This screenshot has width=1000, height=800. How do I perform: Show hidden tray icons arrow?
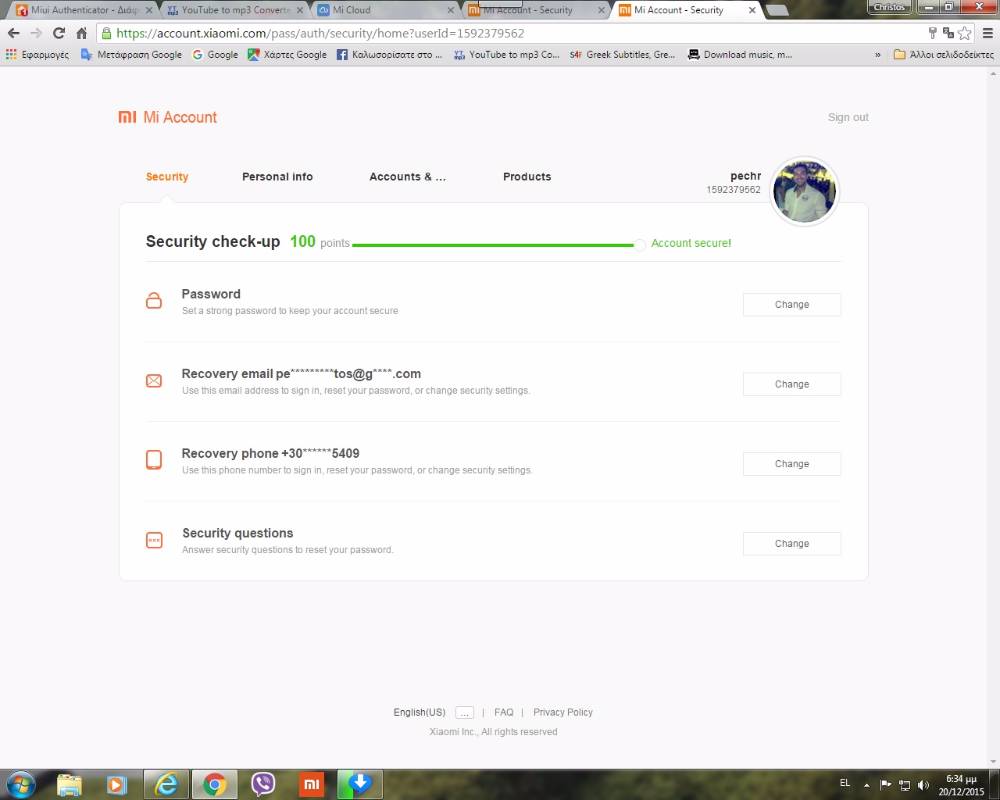867,785
